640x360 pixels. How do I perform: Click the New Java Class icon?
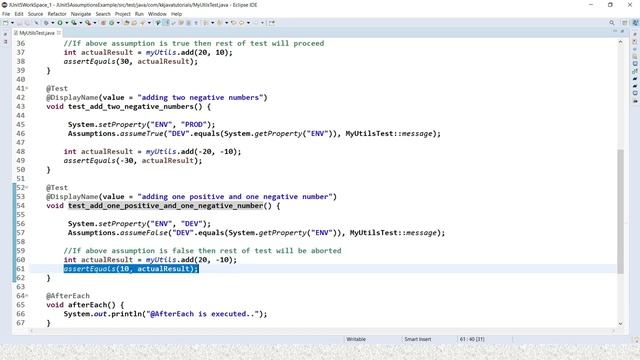pyautogui.click(x=111, y=23)
